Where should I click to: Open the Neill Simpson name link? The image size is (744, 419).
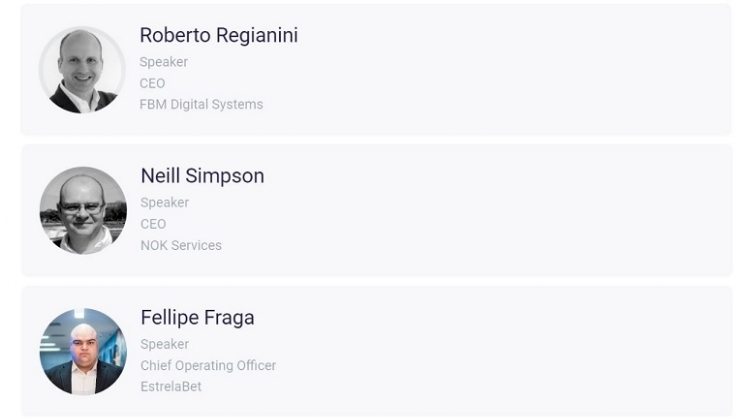(202, 176)
